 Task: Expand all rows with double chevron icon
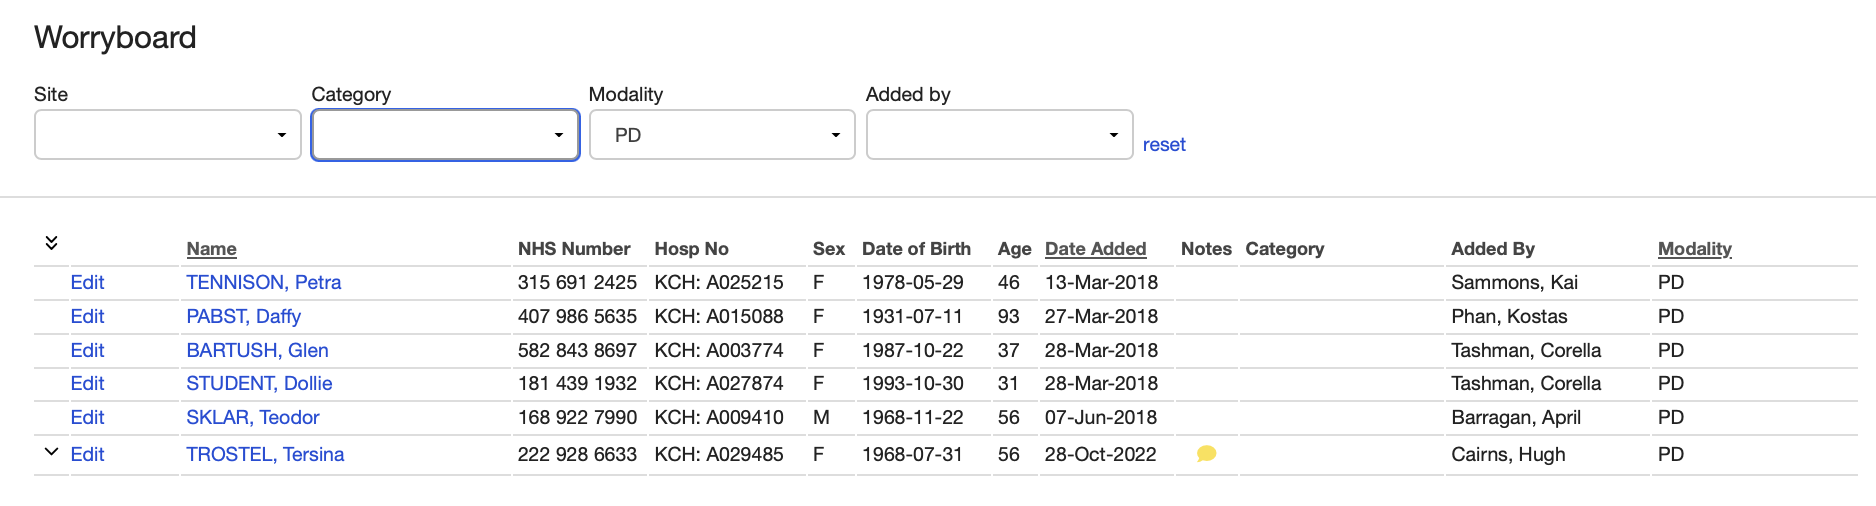[x=51, y=243]
